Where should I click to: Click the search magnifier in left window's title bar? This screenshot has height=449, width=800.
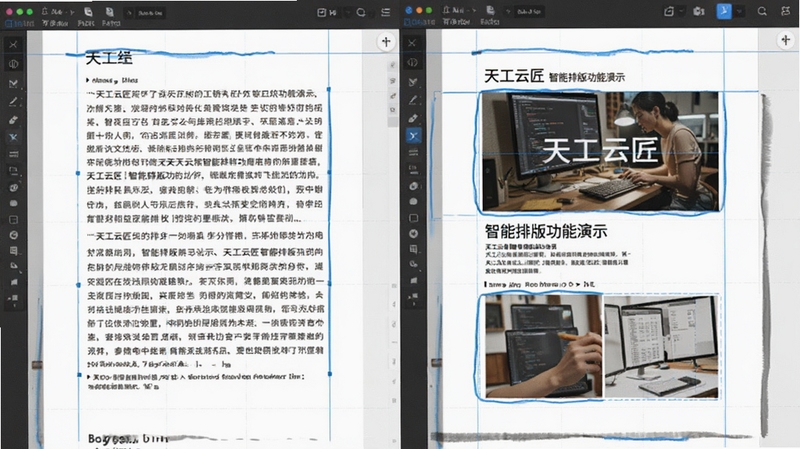(361, 12)
